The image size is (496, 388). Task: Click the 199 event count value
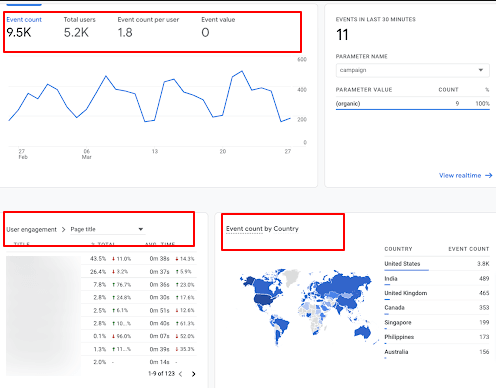(x=484, y=322)
